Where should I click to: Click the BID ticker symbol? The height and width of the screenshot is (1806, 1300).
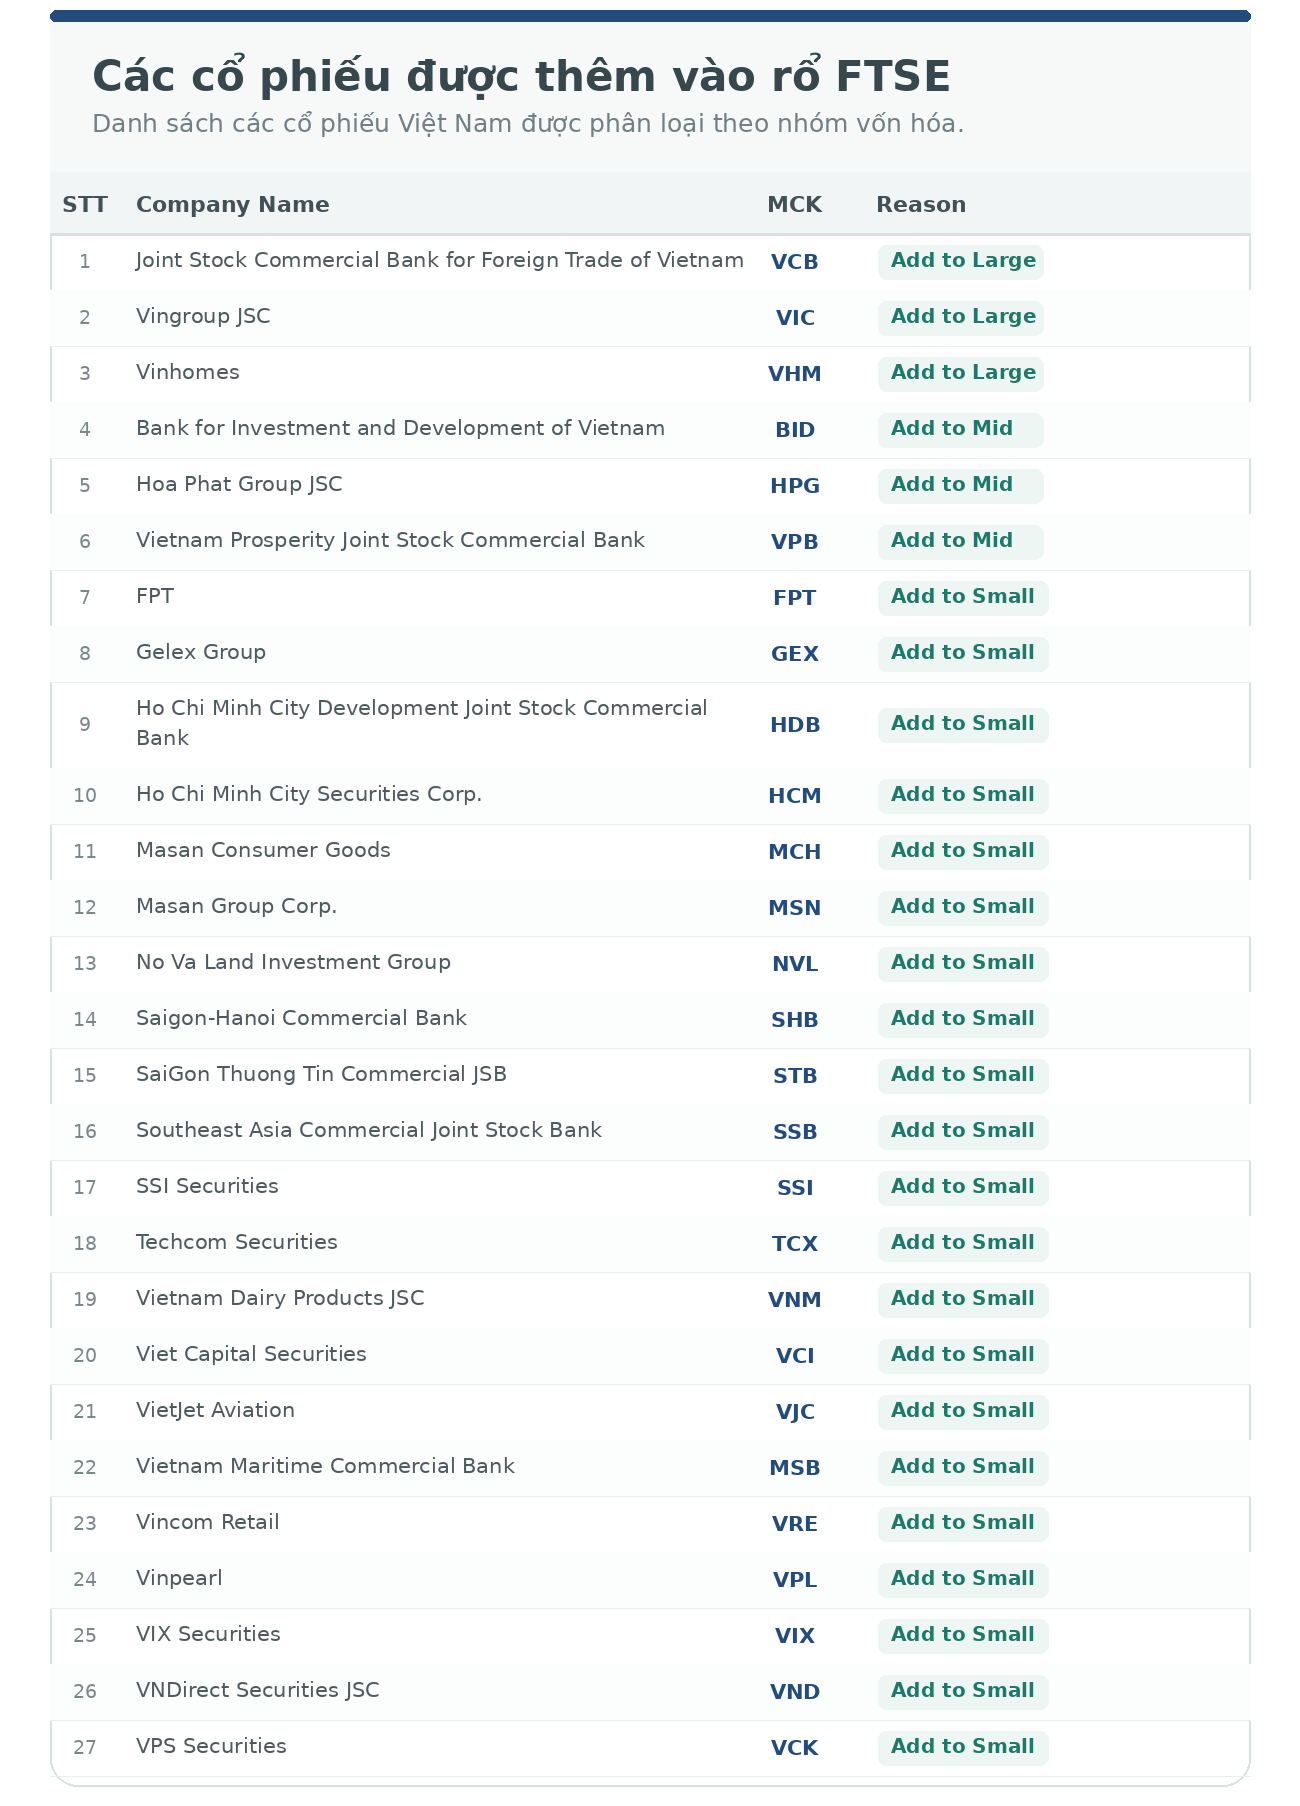(x=795, y=430)
